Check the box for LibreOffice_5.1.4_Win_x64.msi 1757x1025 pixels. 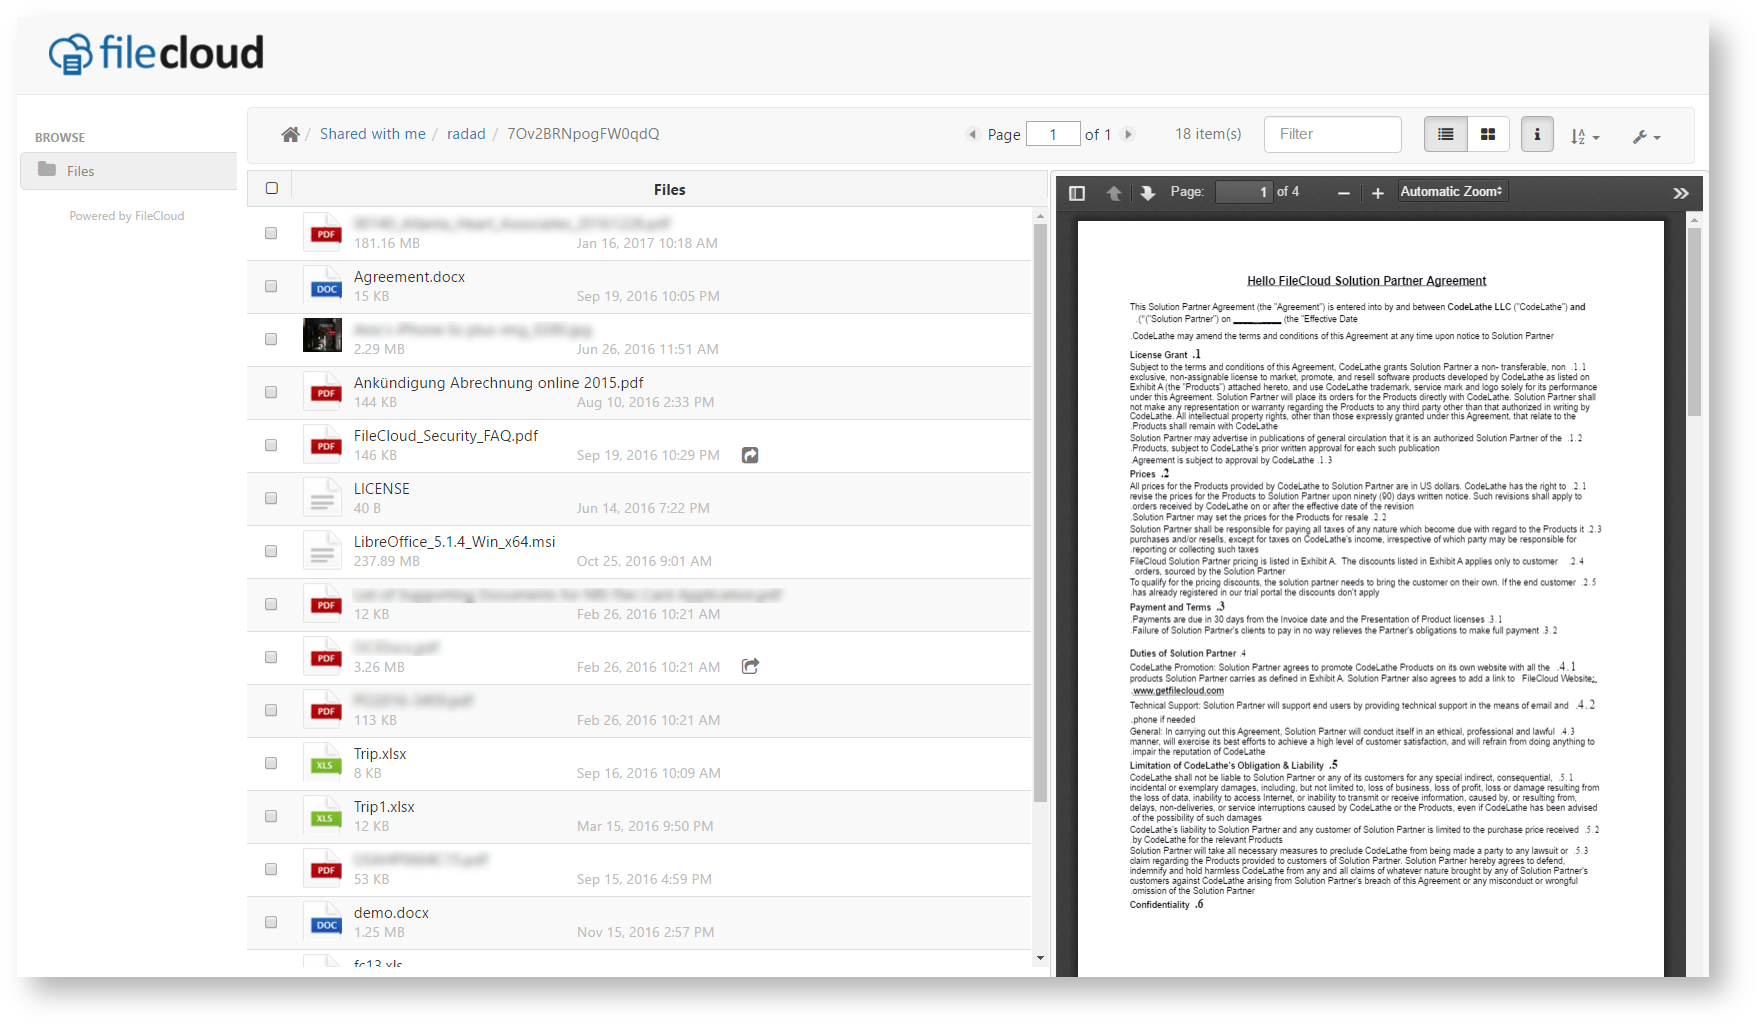(271, 551)
